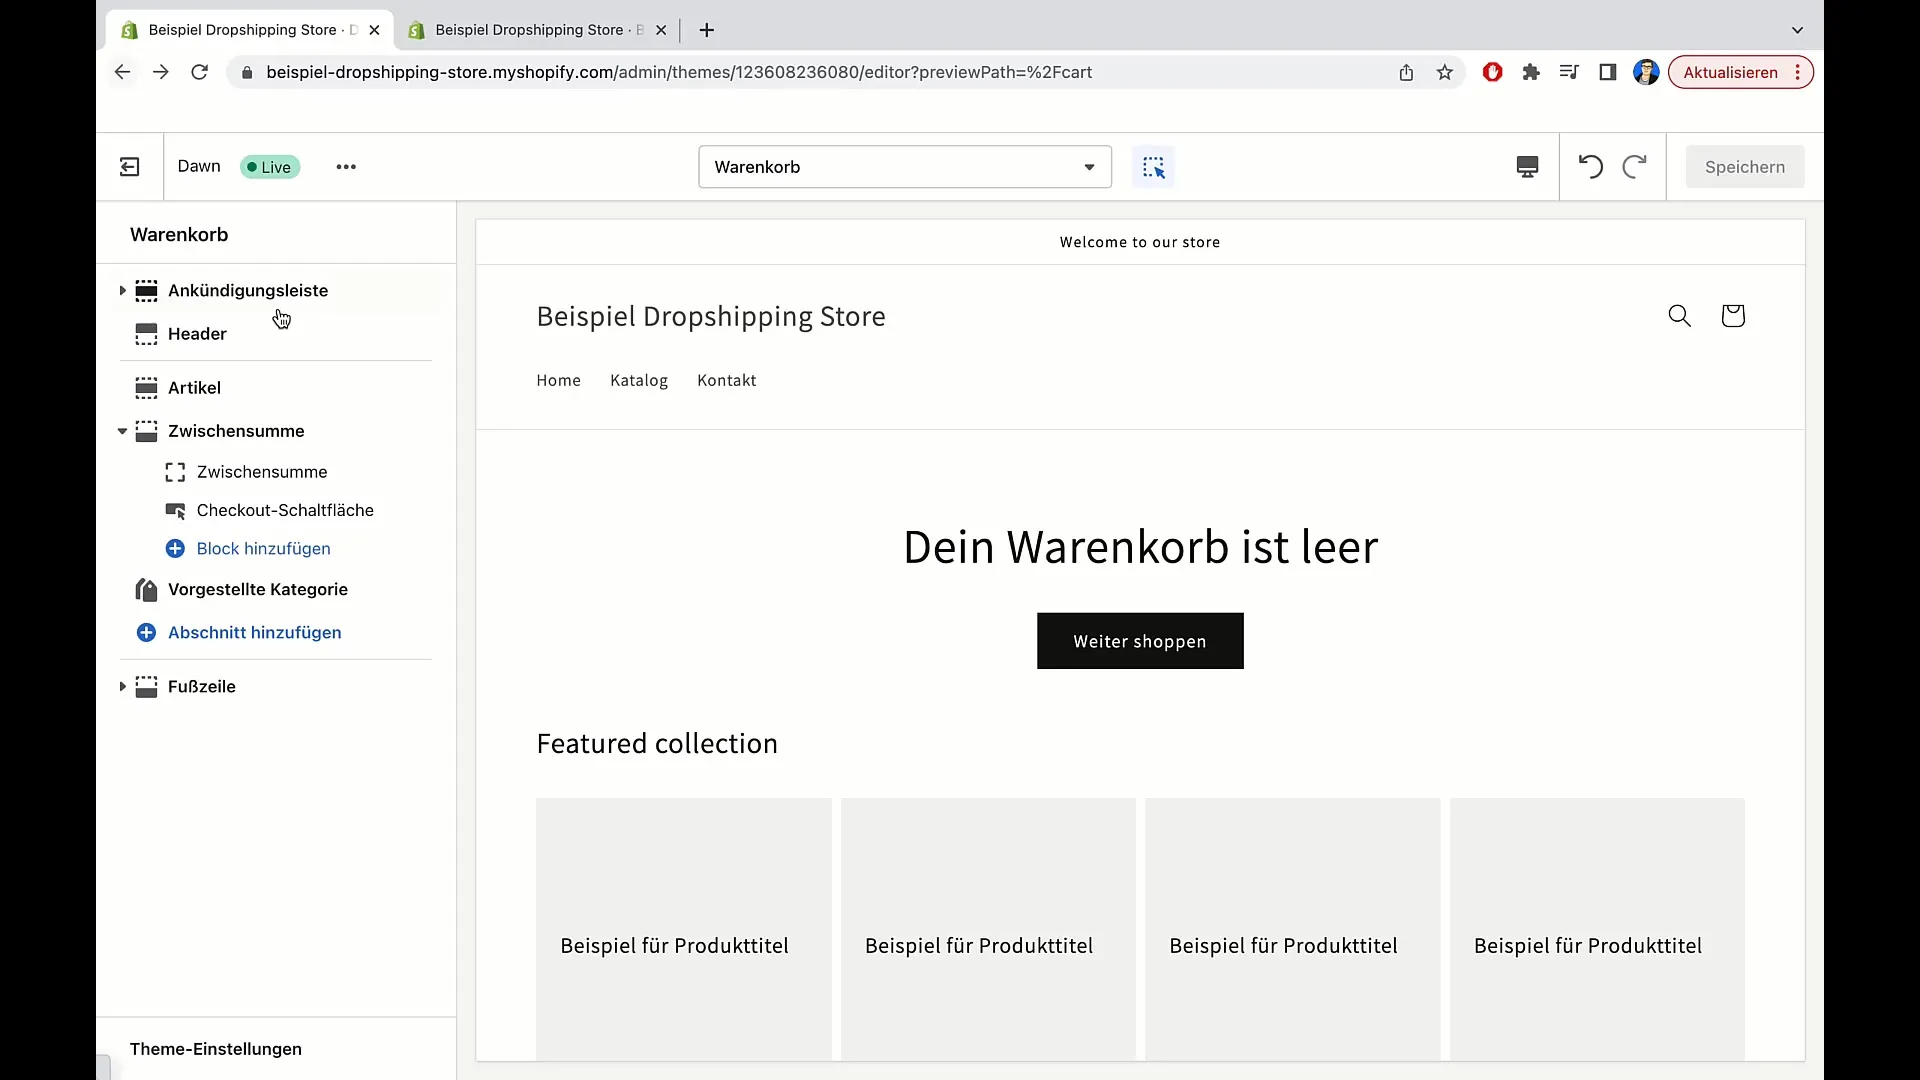Switch to the desktop viewport preview icon
The image size is (1920, 1080).
[1527, 167]
